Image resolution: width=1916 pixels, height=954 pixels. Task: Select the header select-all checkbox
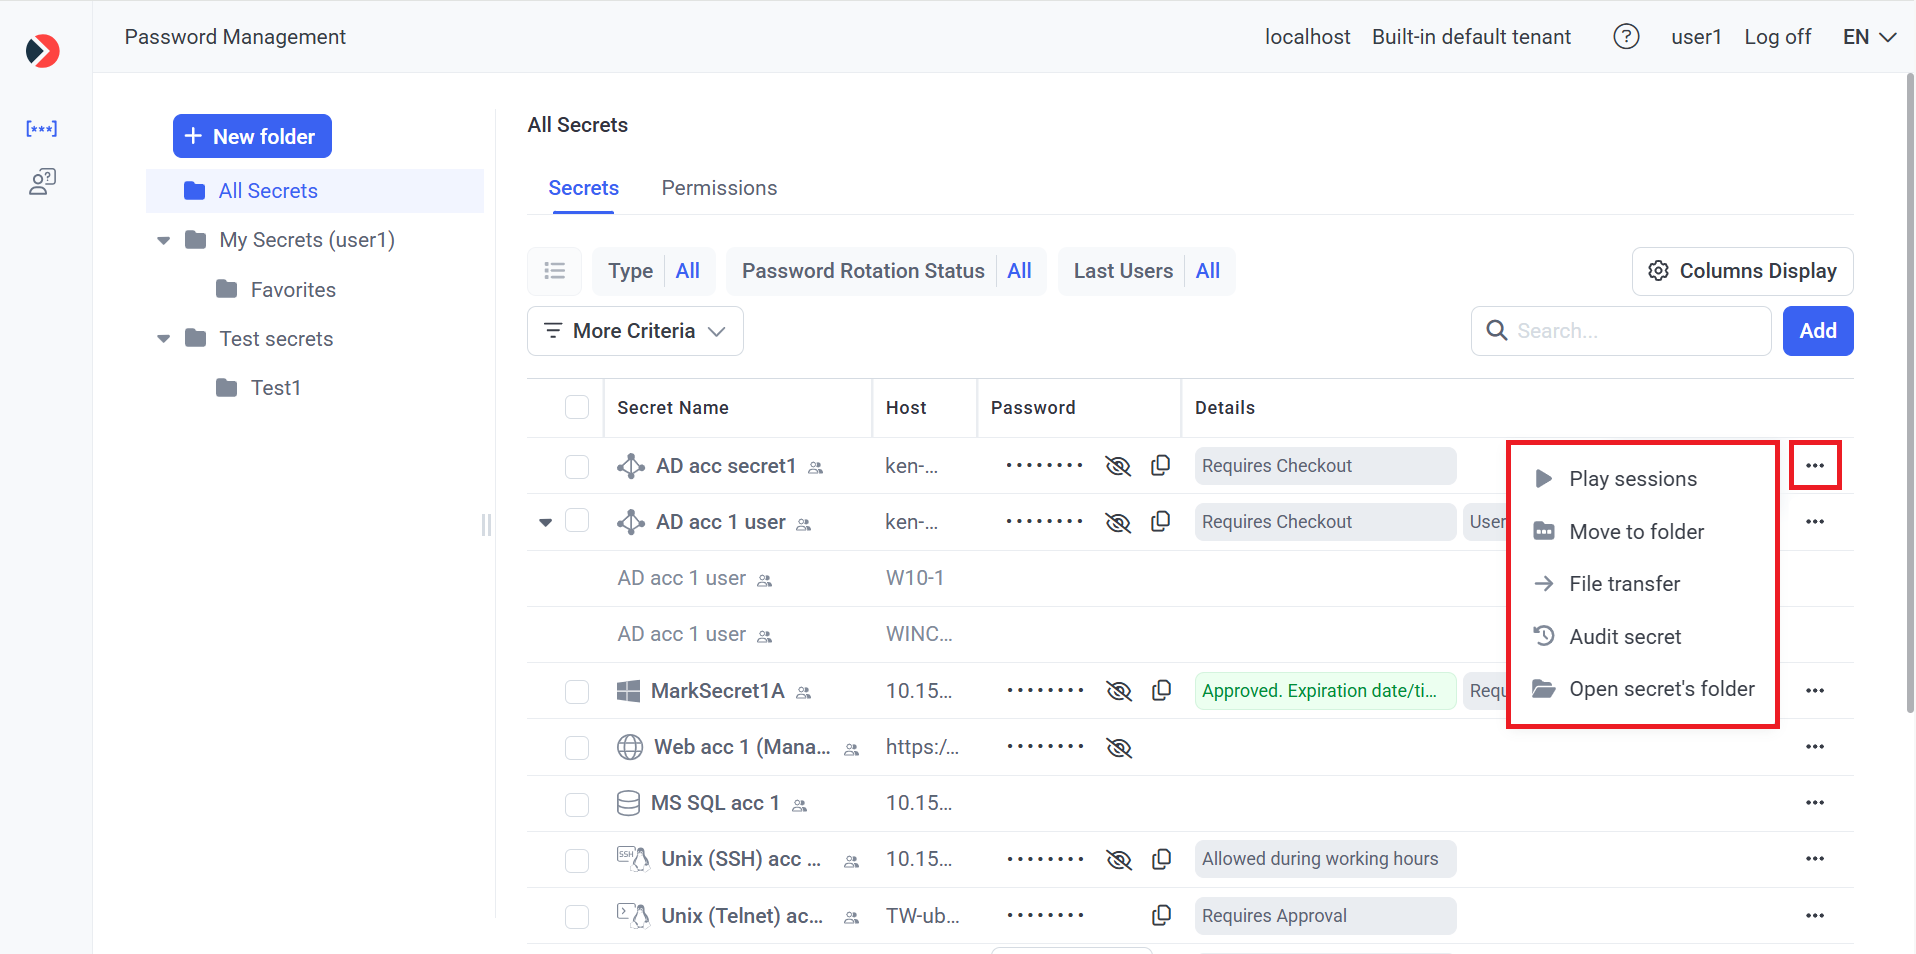pyautogui.click(x=577, y=407)
